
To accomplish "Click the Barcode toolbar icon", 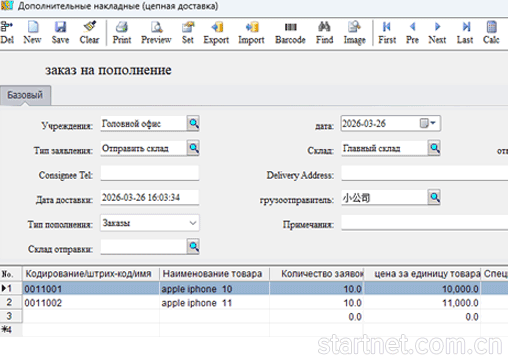I will [290, 33].
